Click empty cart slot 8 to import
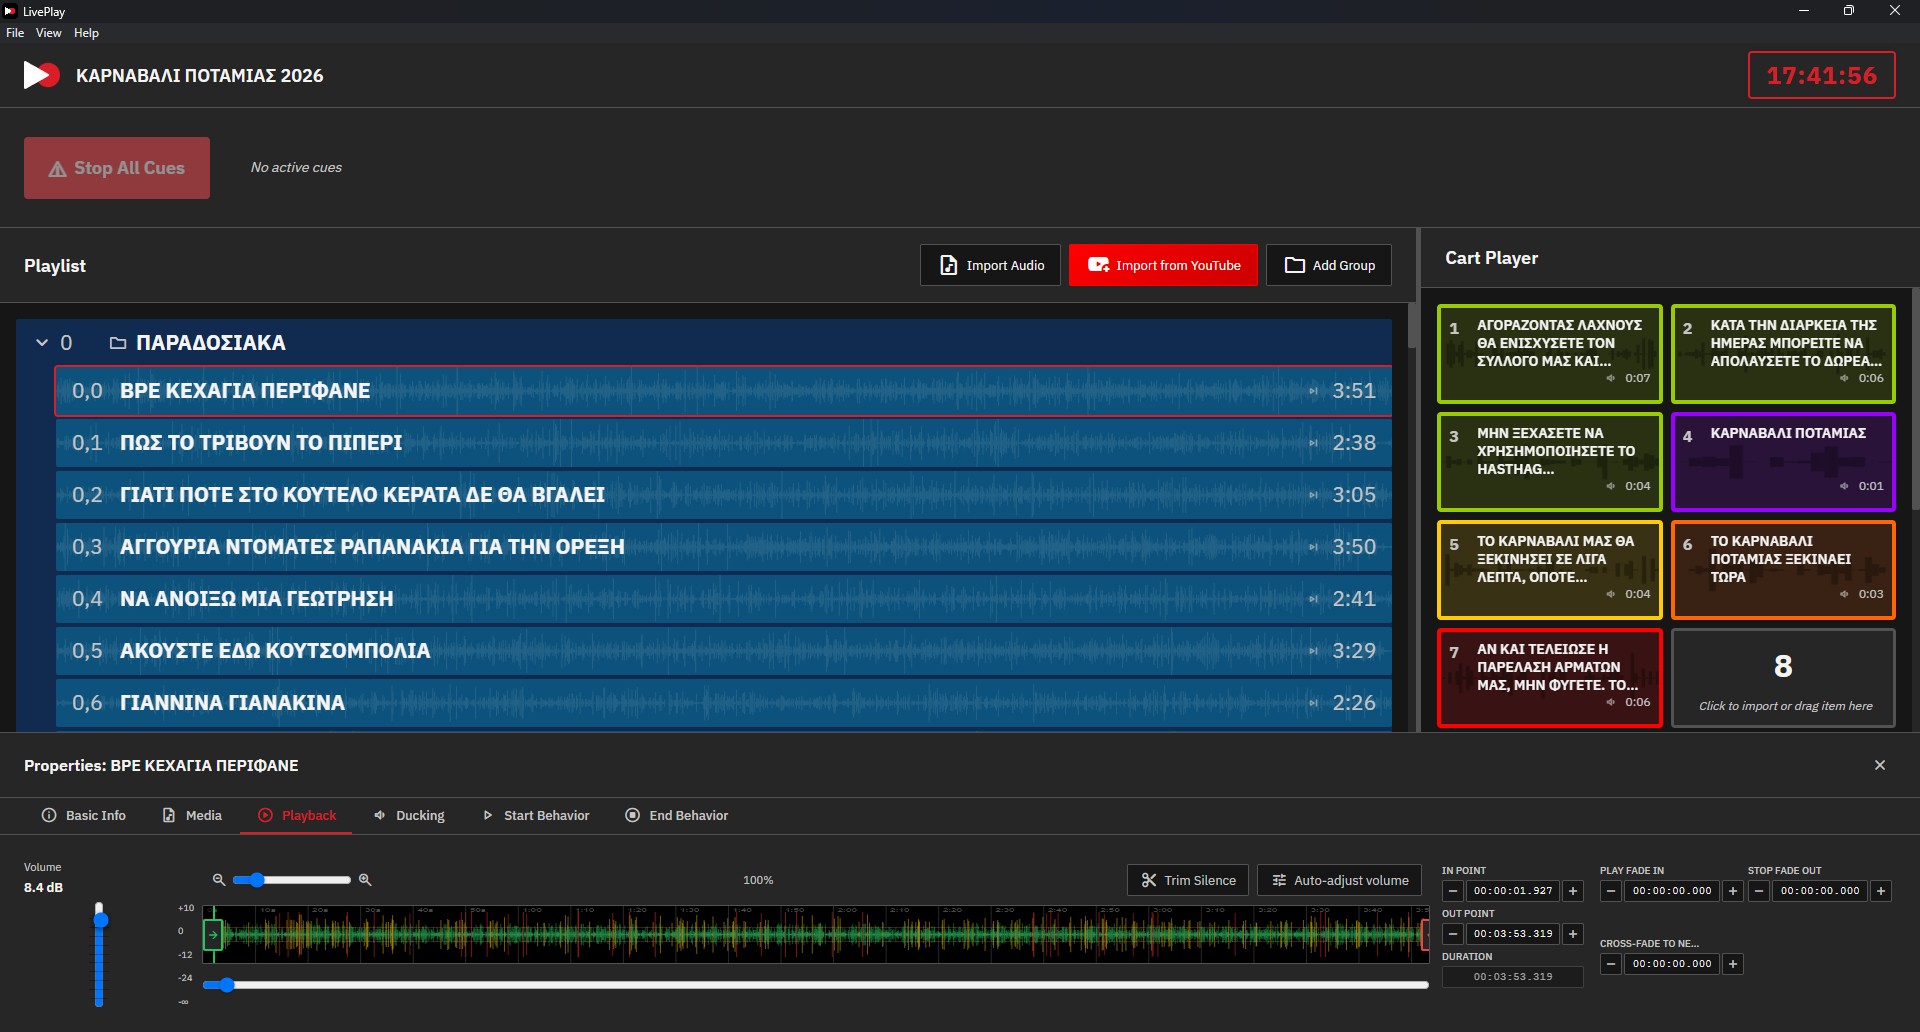 tap(1783, 678)
